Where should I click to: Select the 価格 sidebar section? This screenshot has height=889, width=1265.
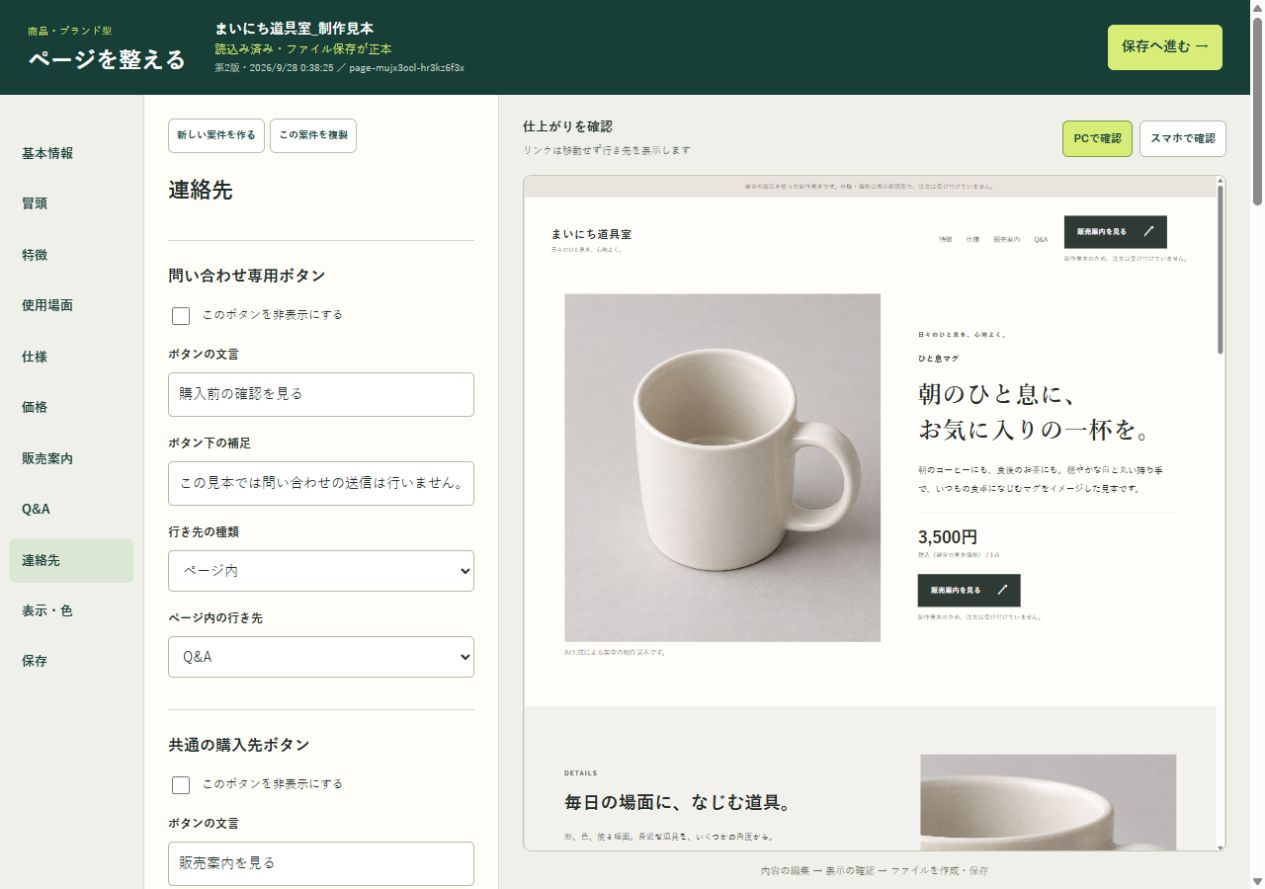[x=71, y=407]
